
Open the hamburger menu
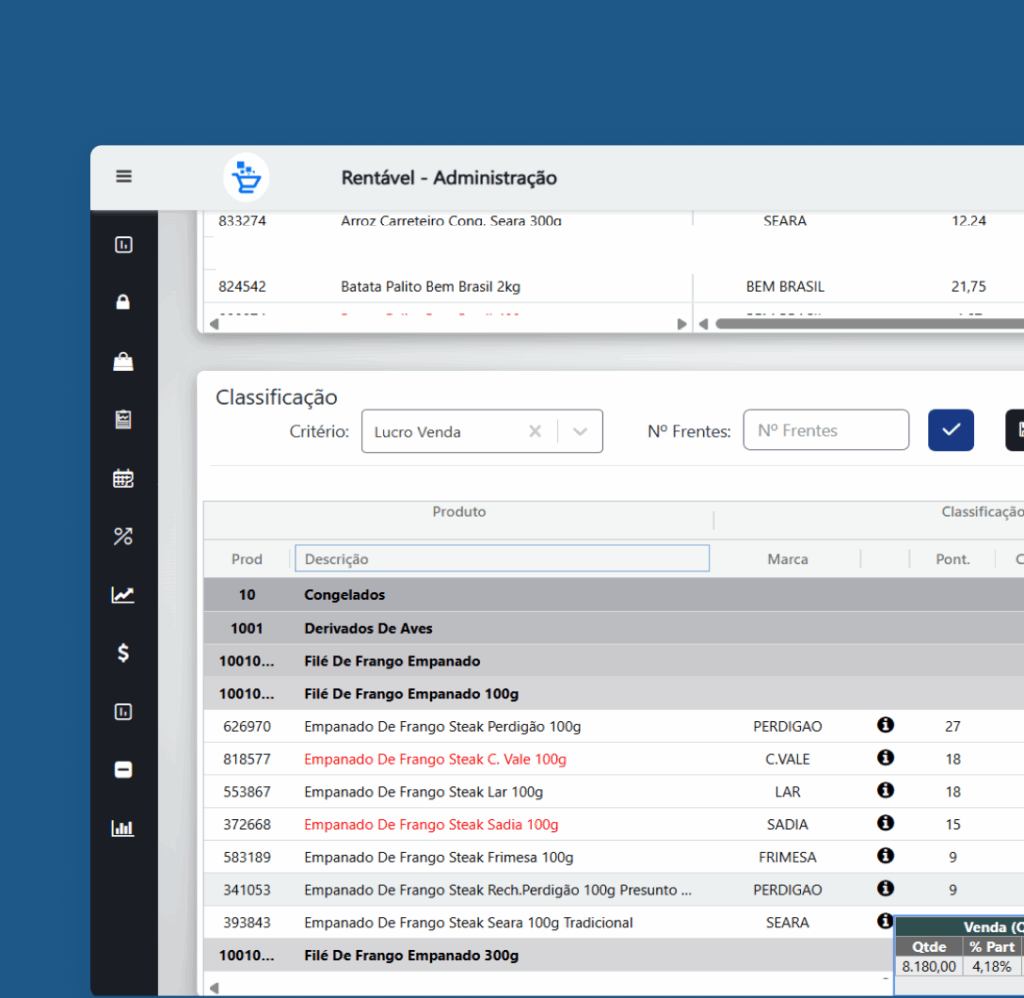124,177
